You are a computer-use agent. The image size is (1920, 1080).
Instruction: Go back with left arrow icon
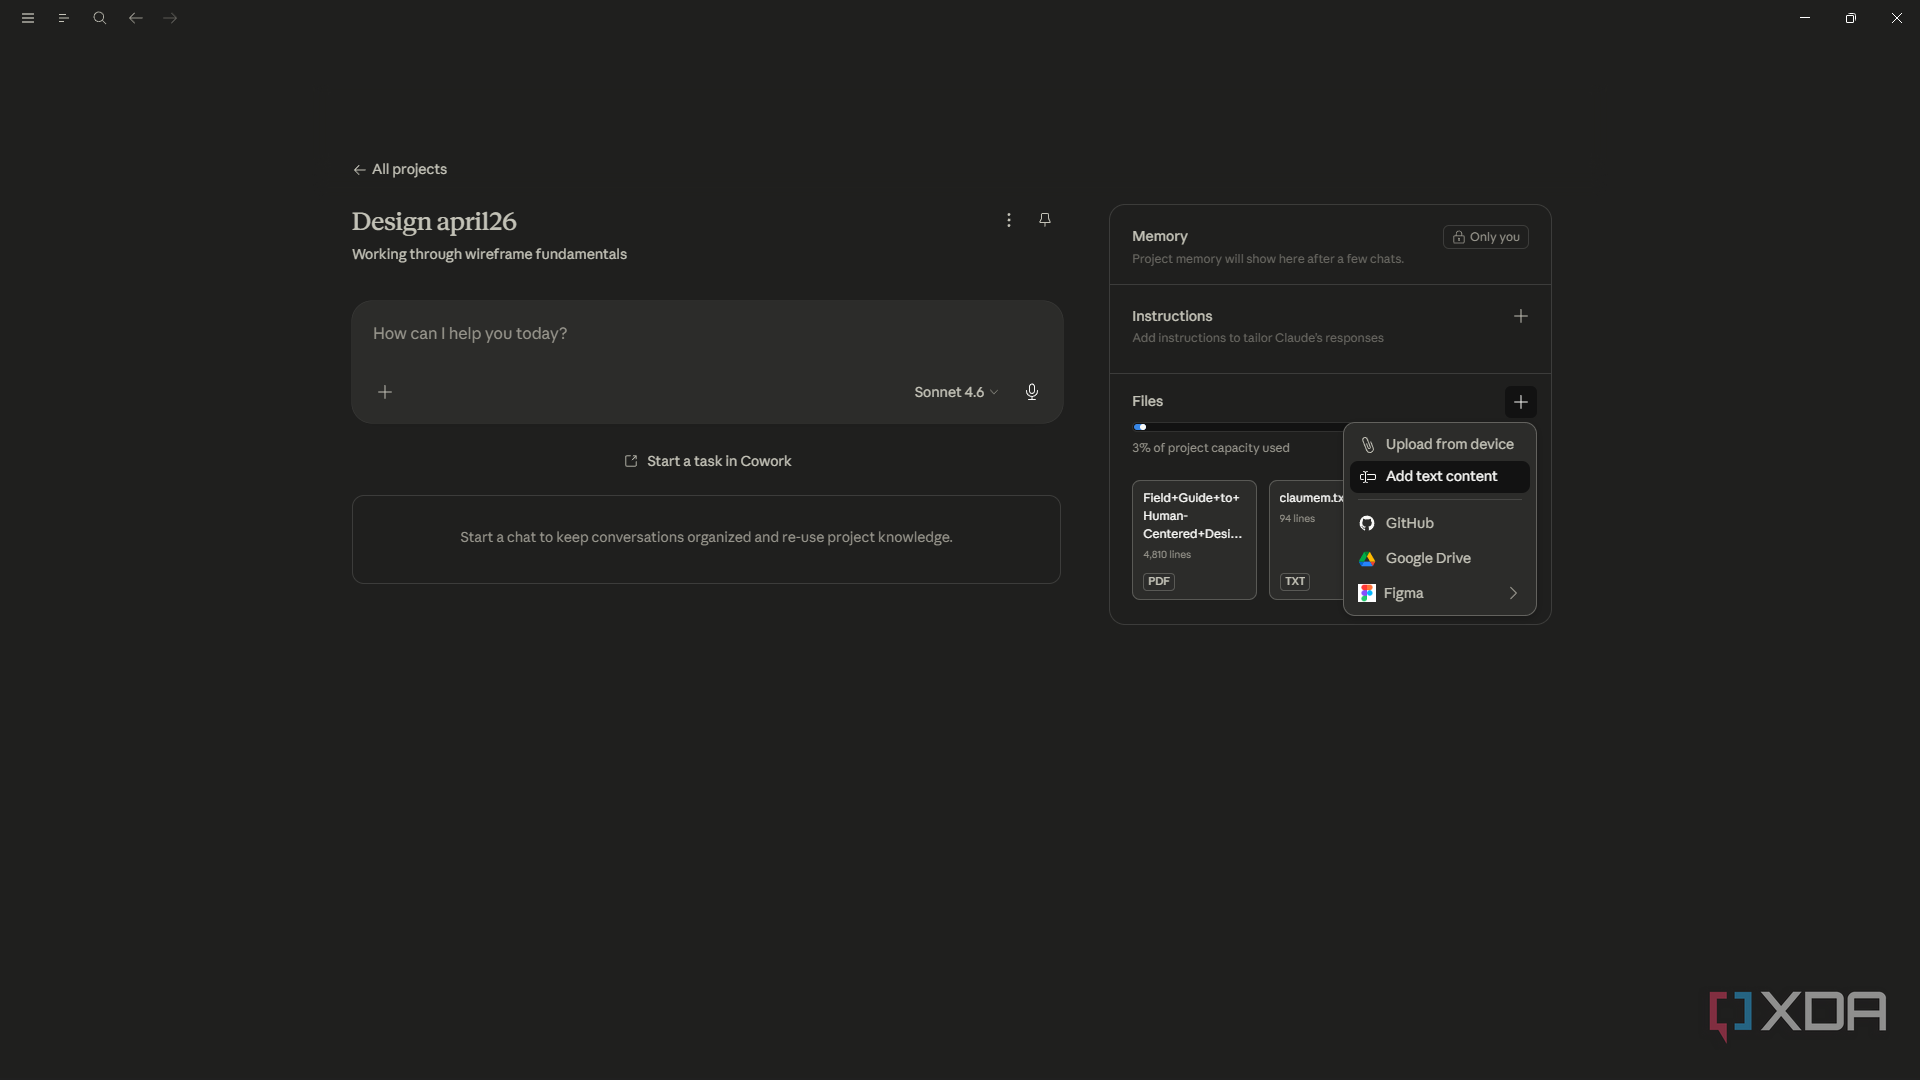(x=136, y=18)
